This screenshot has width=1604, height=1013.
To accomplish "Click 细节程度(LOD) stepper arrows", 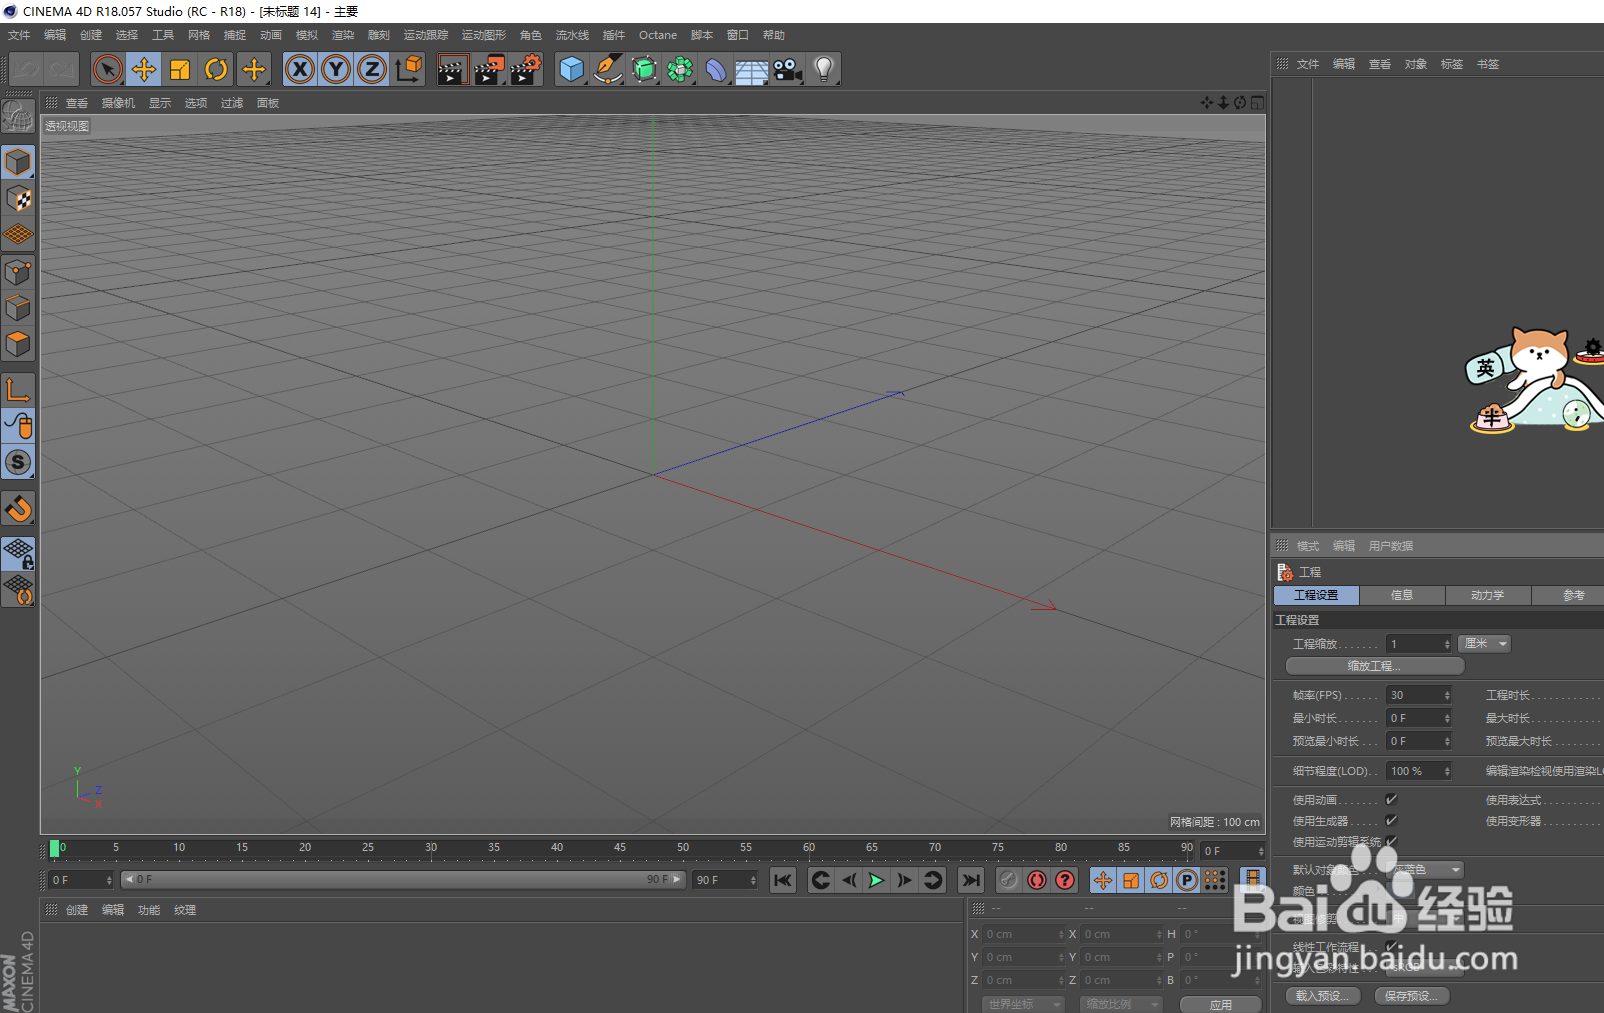I will [1446, 771].
